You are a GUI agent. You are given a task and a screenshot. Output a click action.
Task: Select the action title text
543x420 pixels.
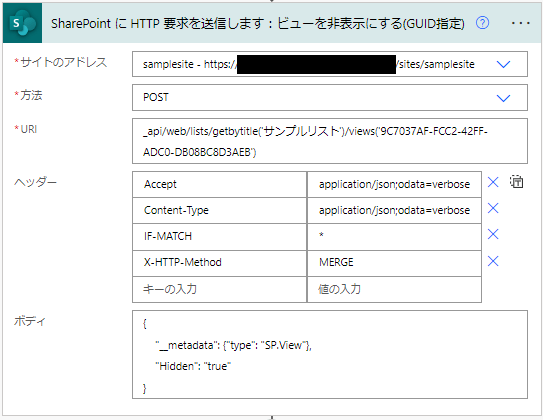[x=258, y=24]
